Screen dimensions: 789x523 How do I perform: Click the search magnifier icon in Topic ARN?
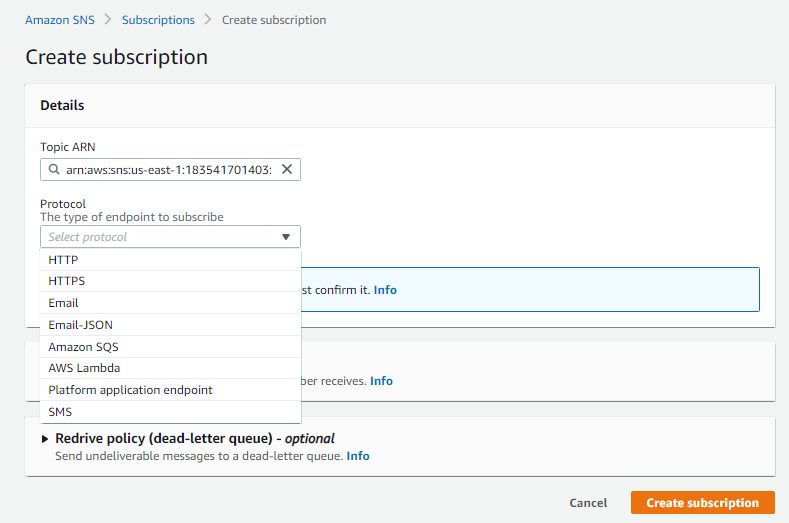[x=54, y=170]
